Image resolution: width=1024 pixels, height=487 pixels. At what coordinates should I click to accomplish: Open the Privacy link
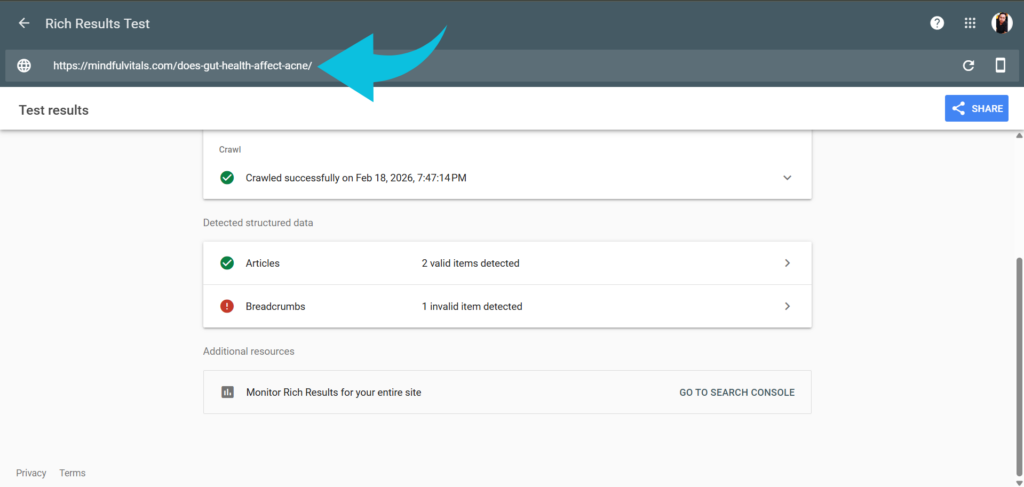pyautogui.click(x=31, y=473)
